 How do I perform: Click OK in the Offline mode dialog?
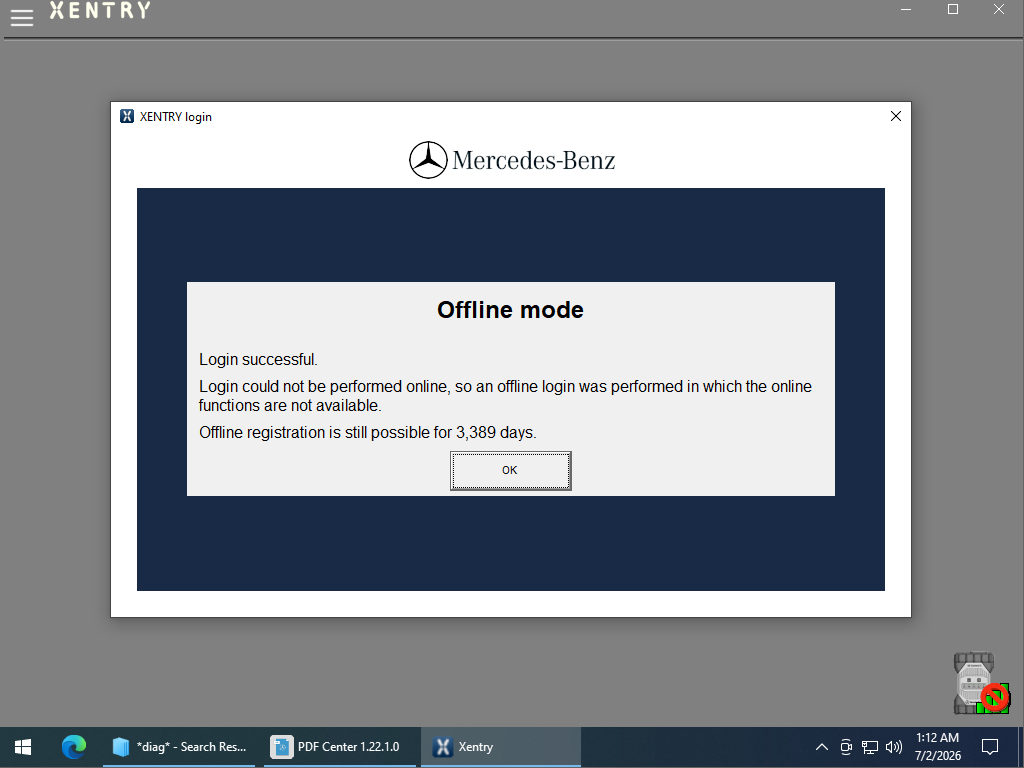pos(510,470)
